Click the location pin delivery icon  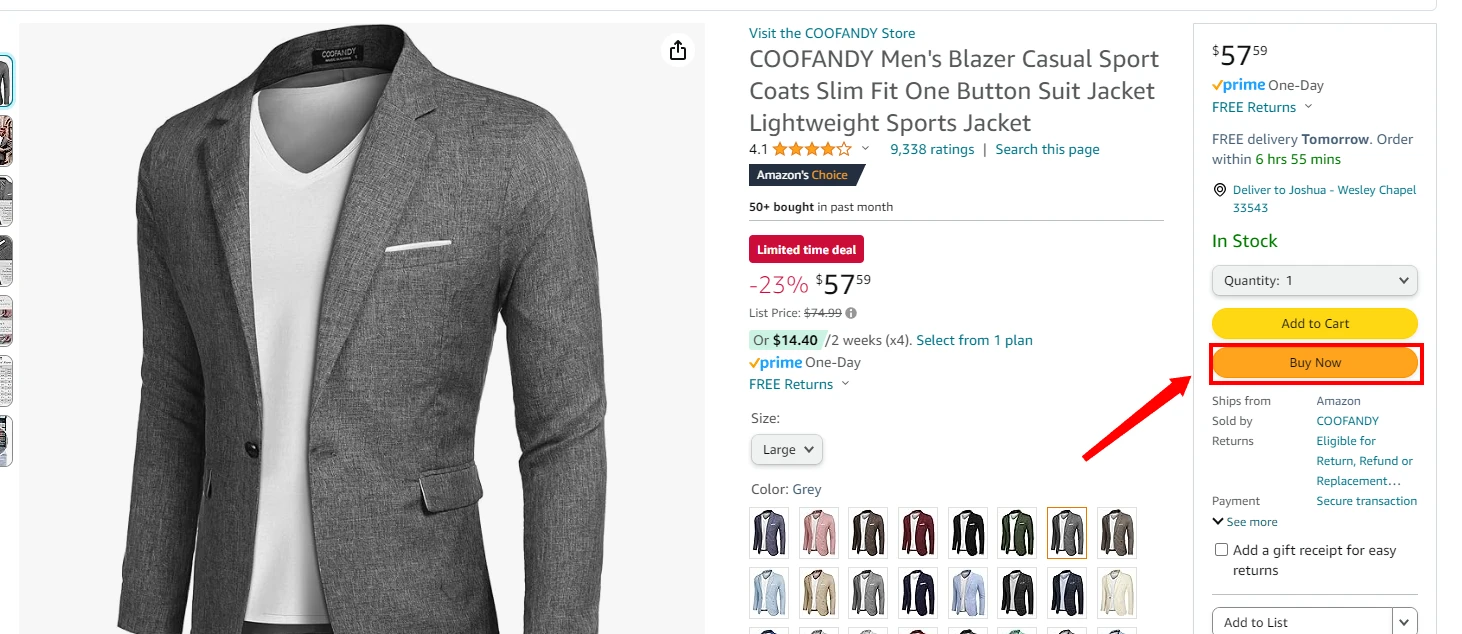(1219, 190)
